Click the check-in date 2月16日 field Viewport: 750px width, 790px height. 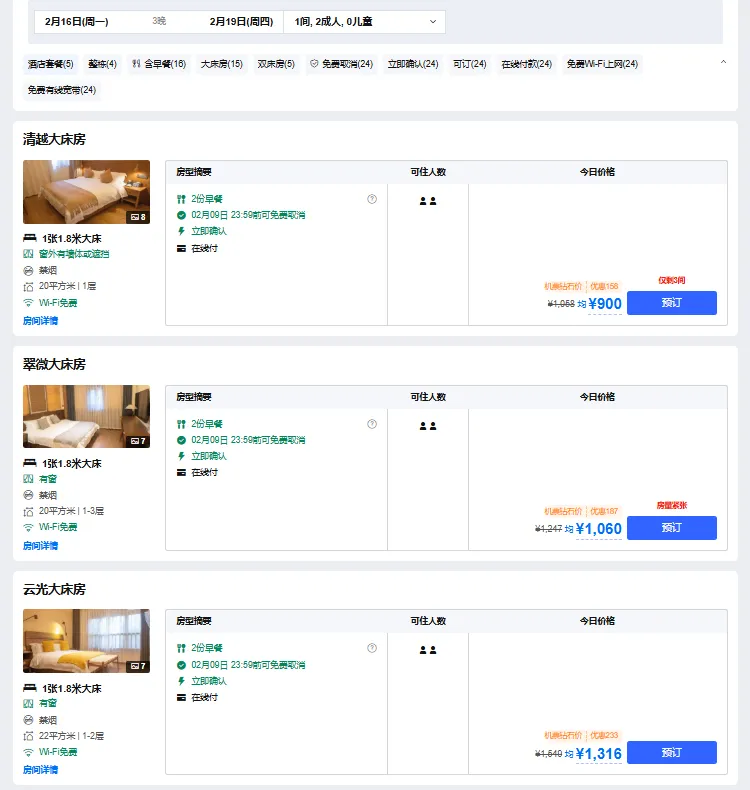pyautogui.click(x=77, y=21)
